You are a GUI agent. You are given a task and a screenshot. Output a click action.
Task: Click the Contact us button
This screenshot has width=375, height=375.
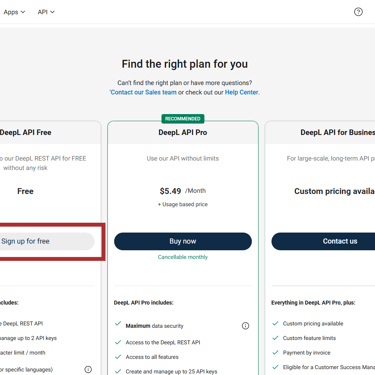coord(323,241)
